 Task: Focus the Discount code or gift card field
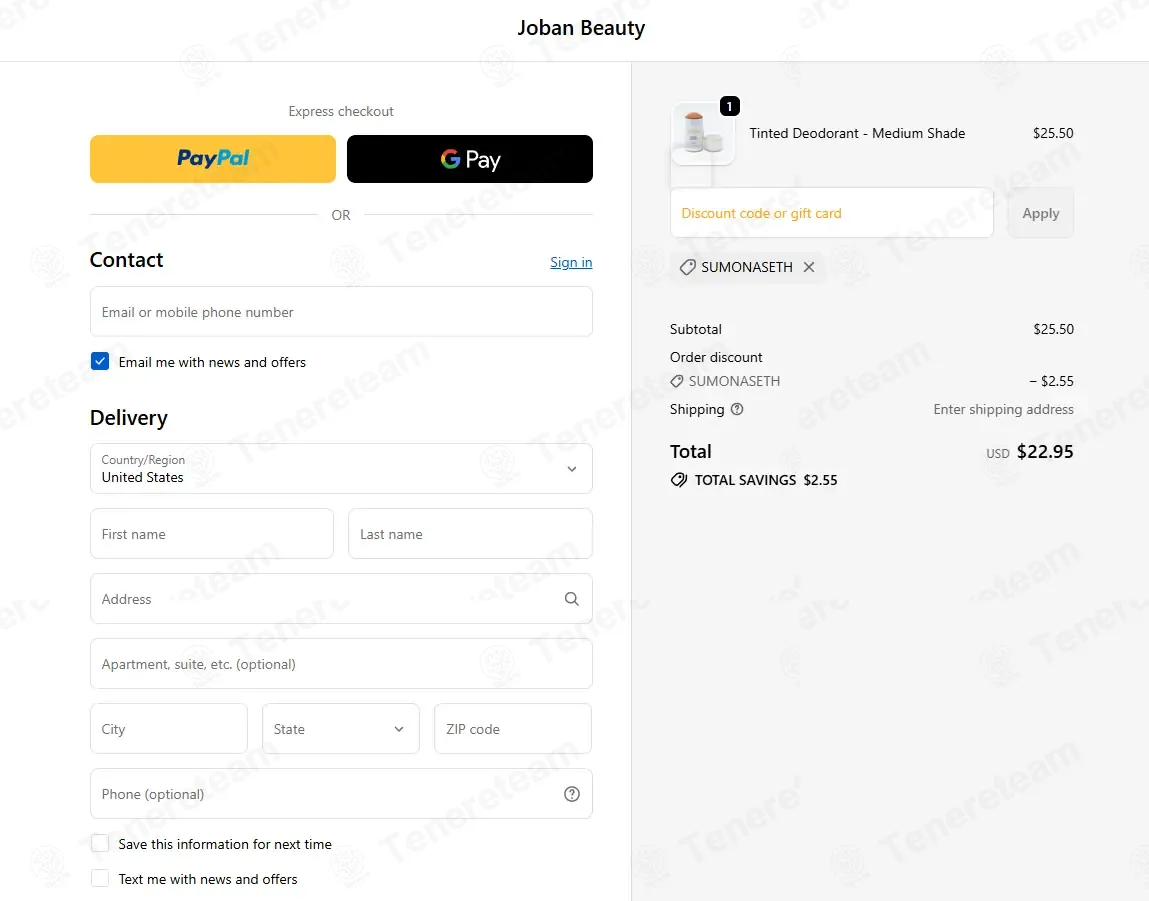pyautogui.click(x=832, y=213)
